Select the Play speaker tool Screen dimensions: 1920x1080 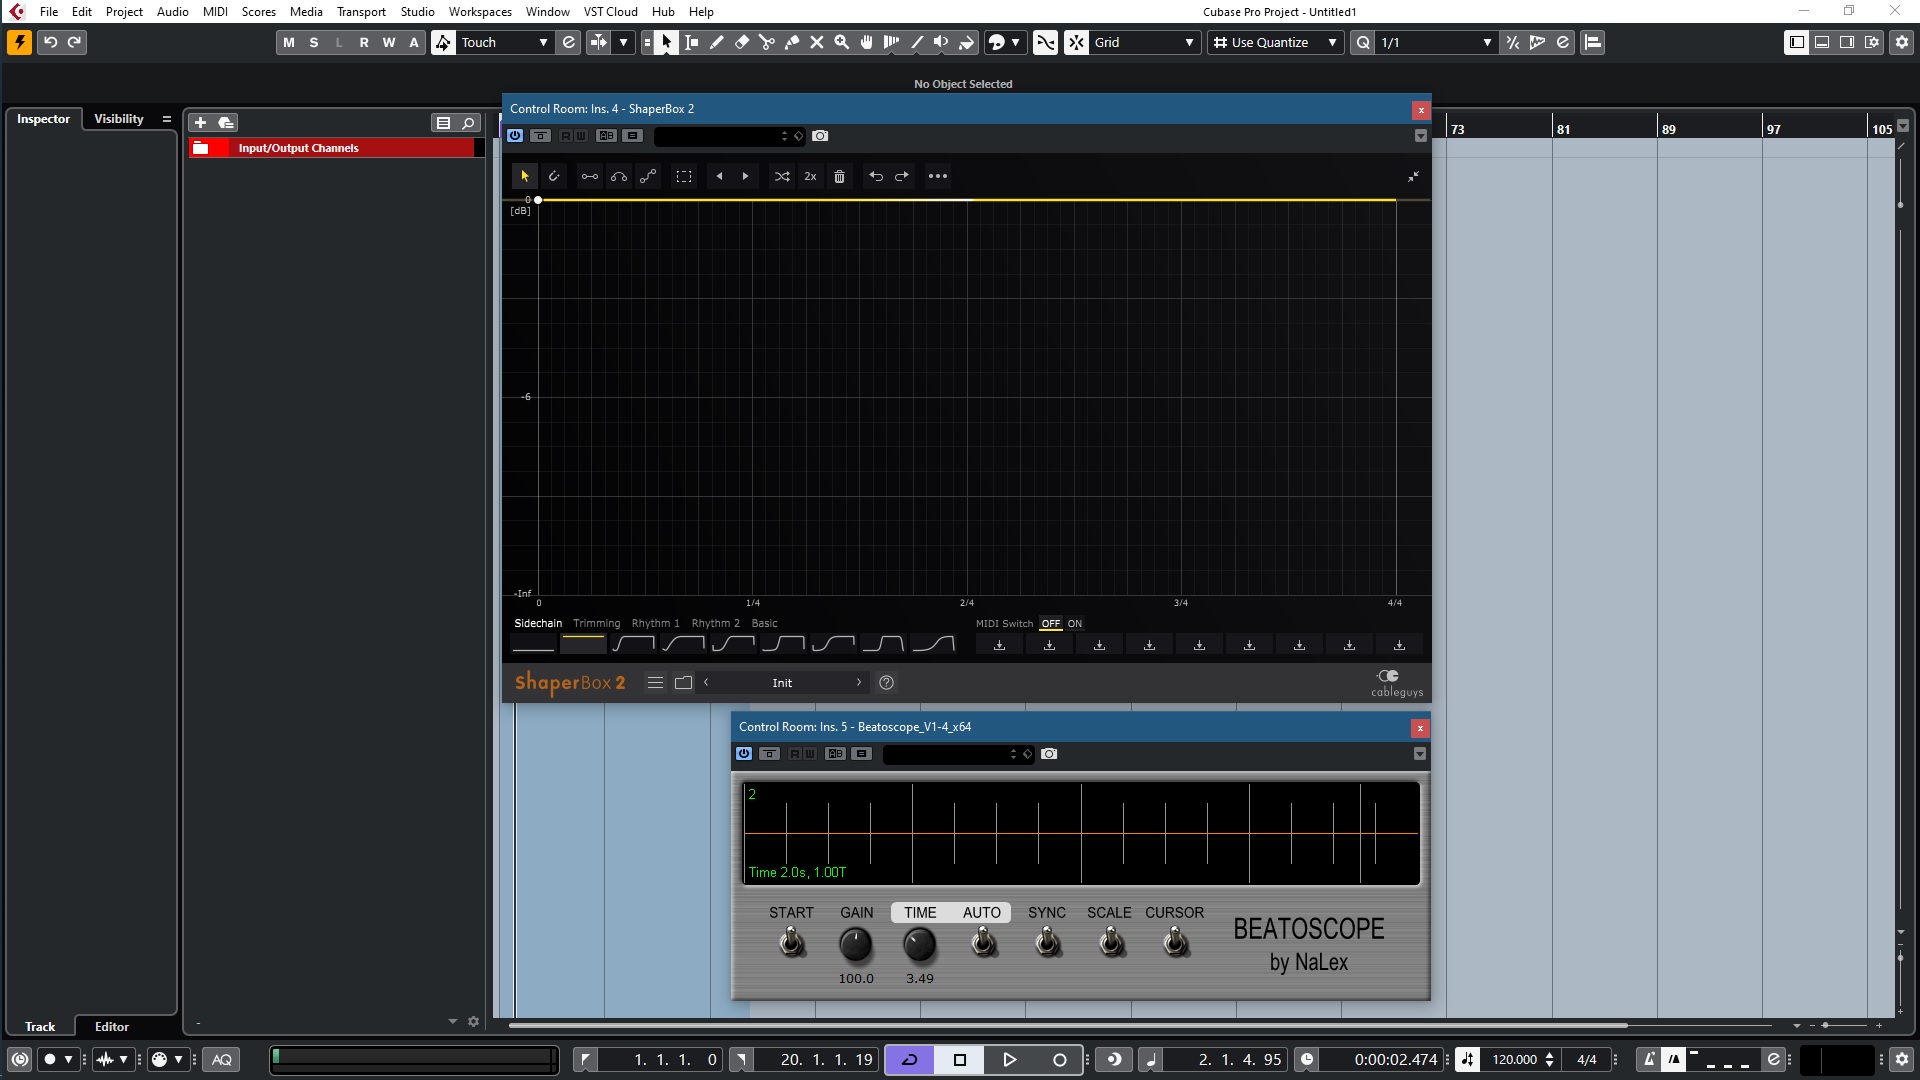tap(941, 42)
